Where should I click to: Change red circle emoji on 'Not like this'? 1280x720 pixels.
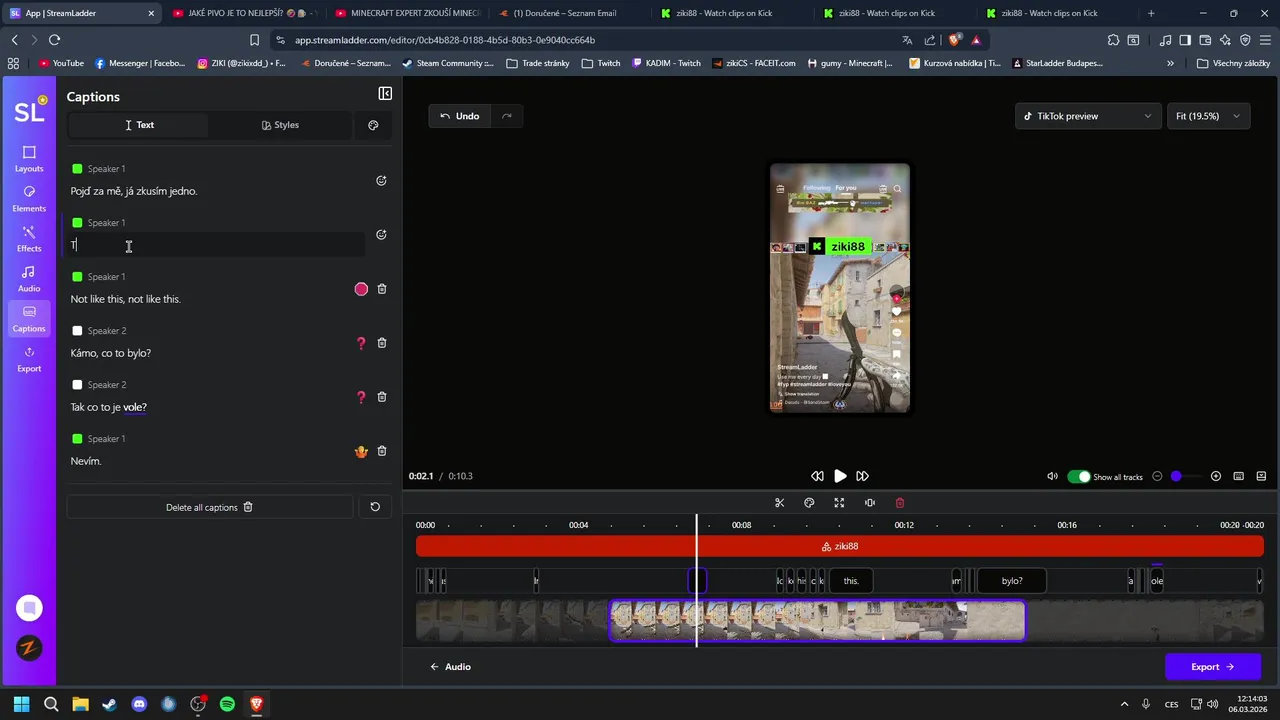361,289
